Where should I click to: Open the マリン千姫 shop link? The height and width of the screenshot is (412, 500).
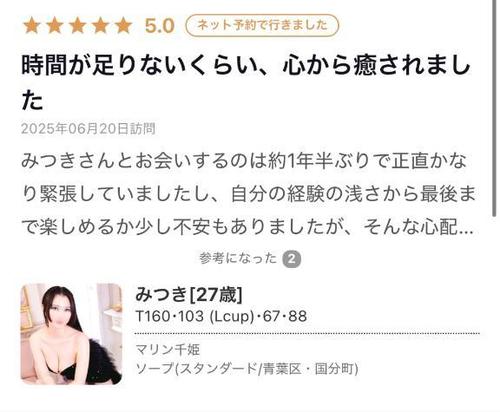(168, 350)
